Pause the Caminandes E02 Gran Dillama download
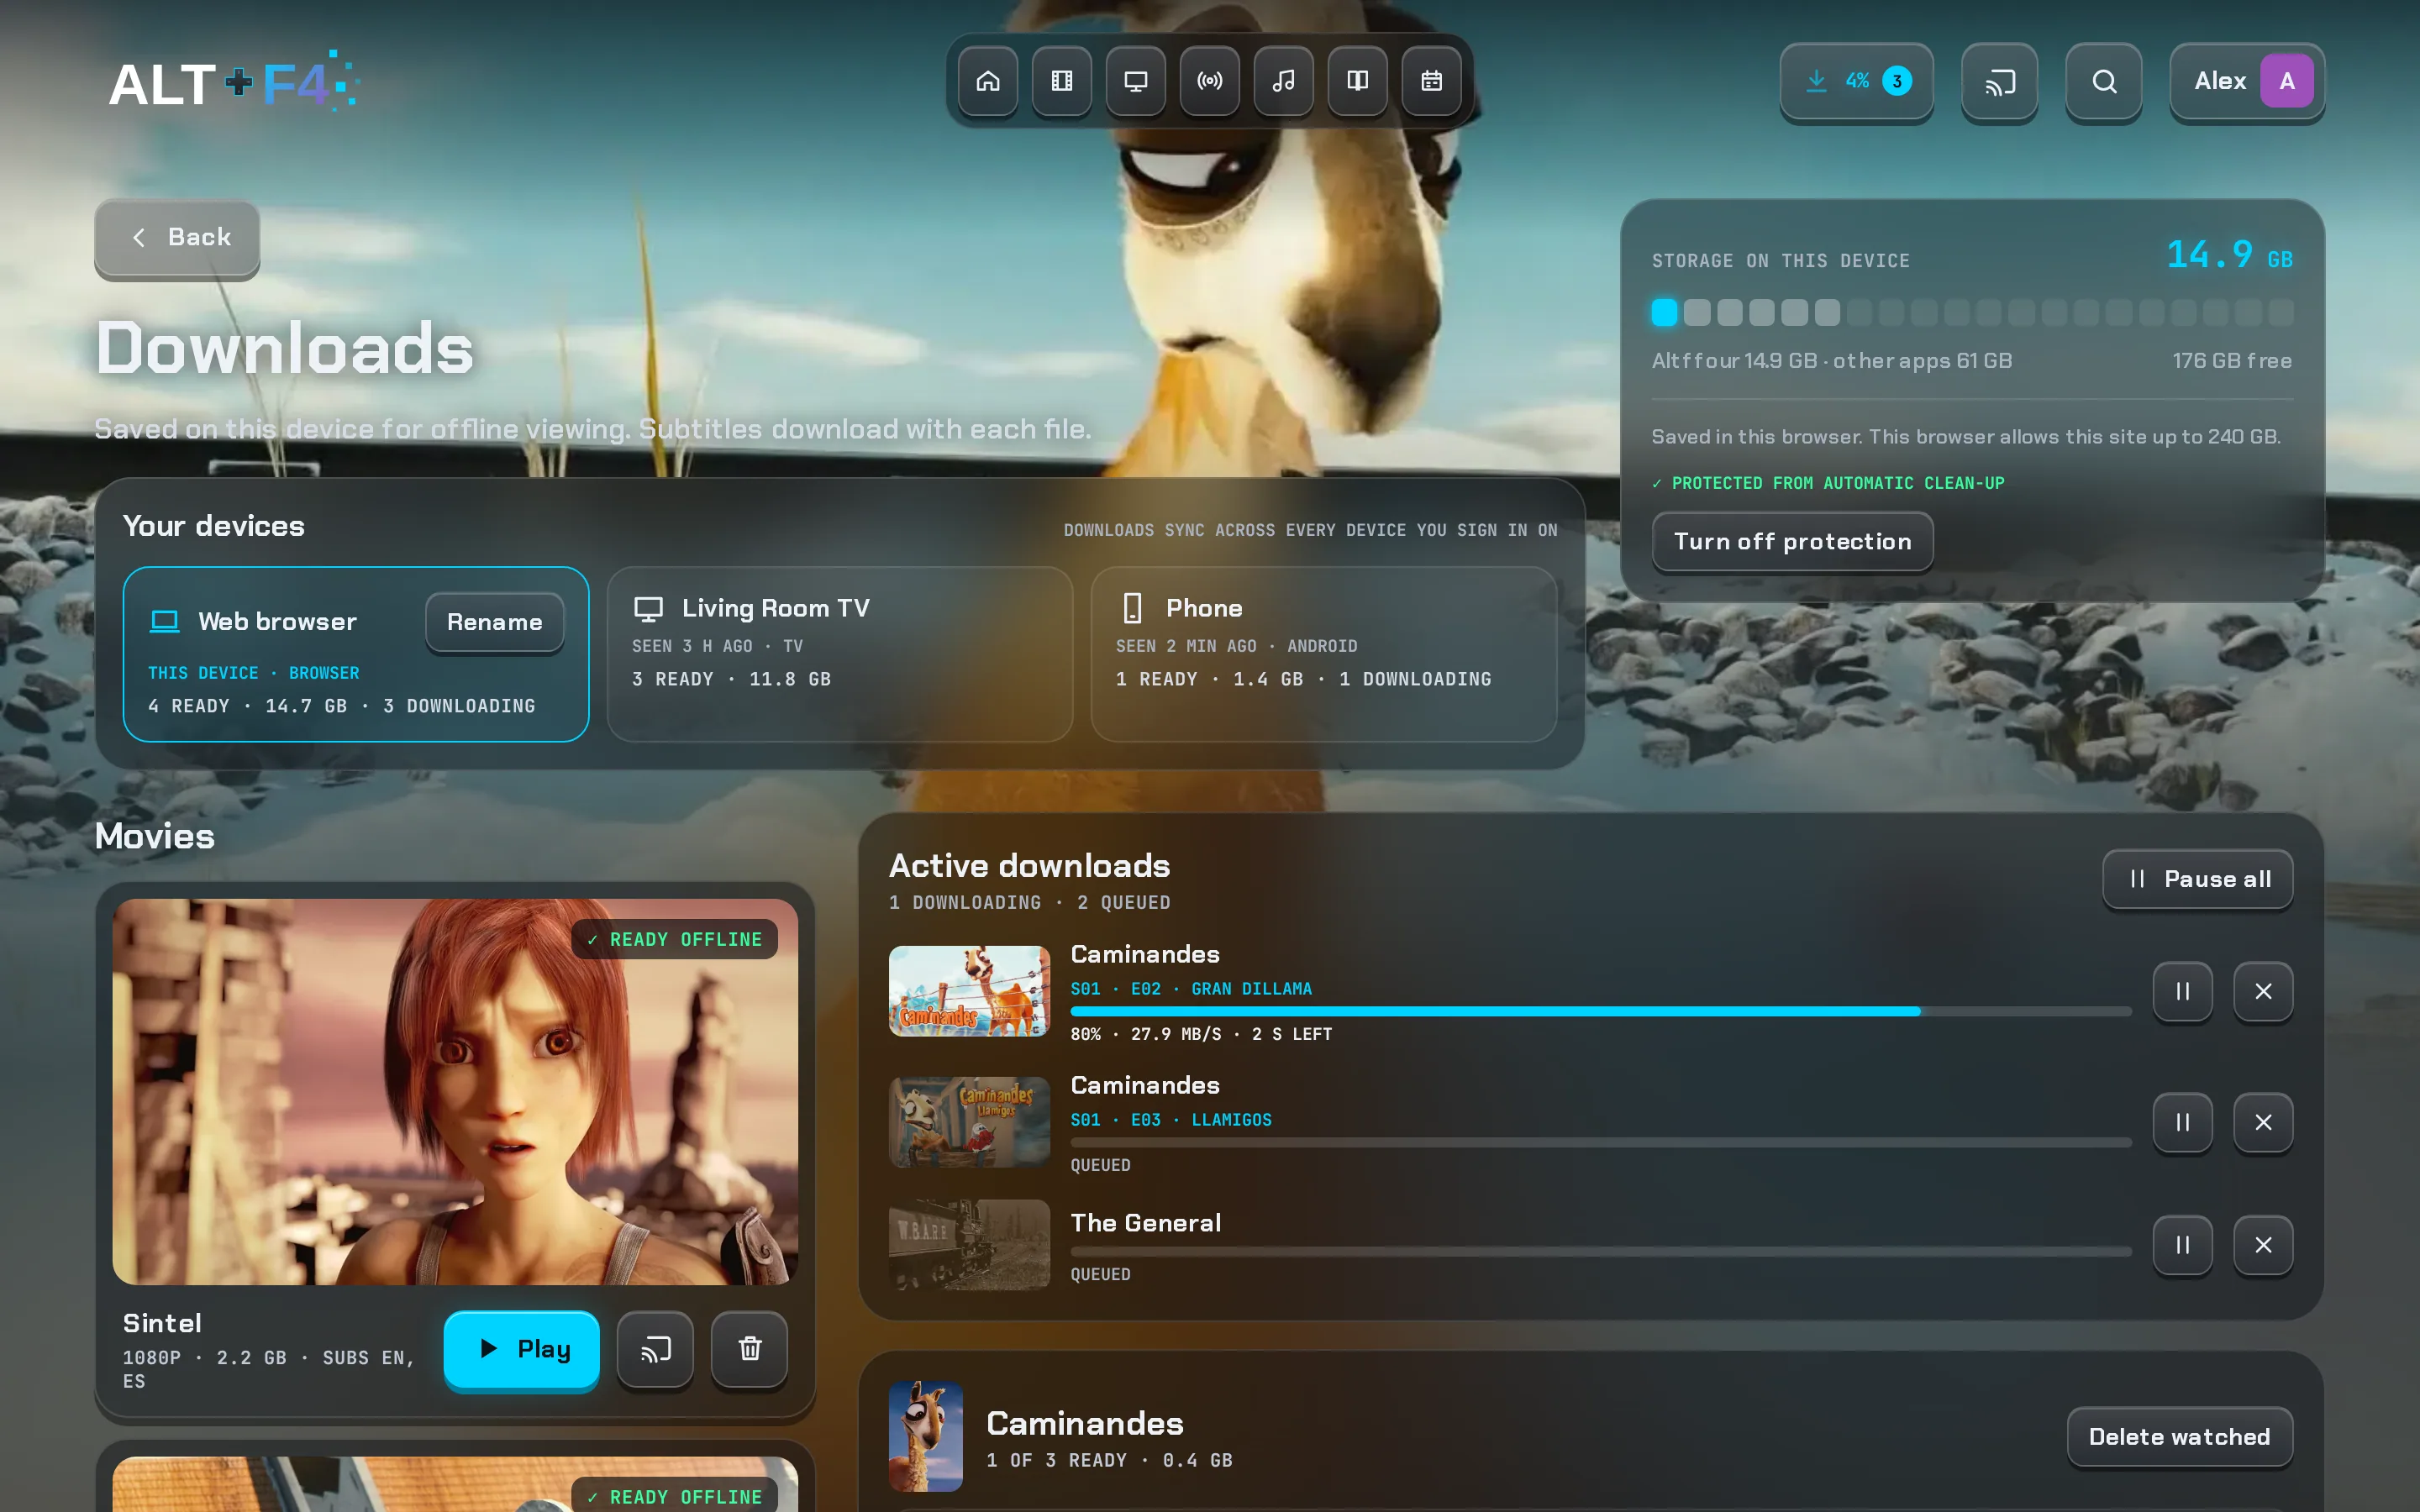Screen dimensions: 2420x1512 2183,991
